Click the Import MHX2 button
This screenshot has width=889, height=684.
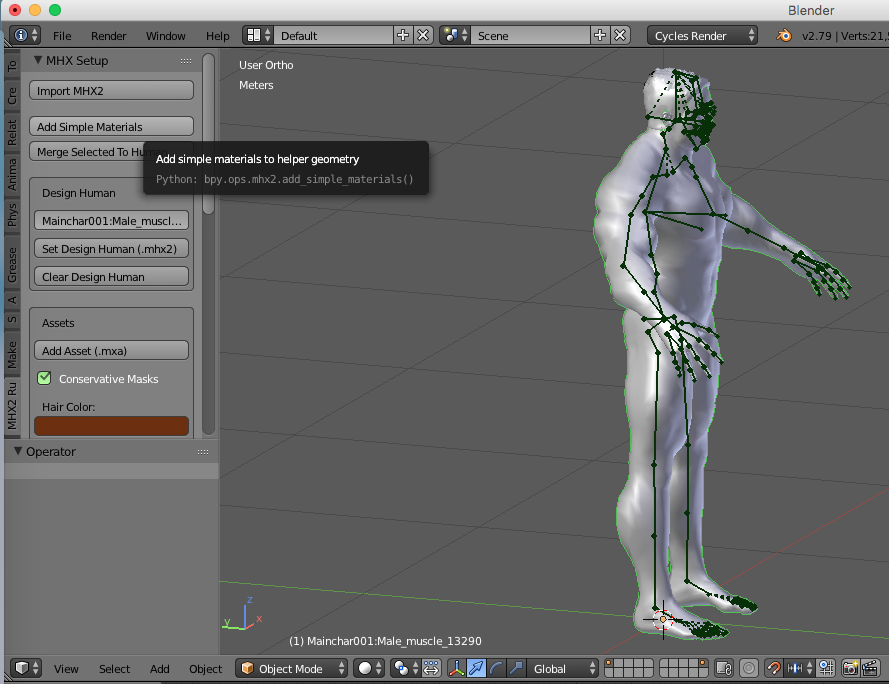point(111,90)
